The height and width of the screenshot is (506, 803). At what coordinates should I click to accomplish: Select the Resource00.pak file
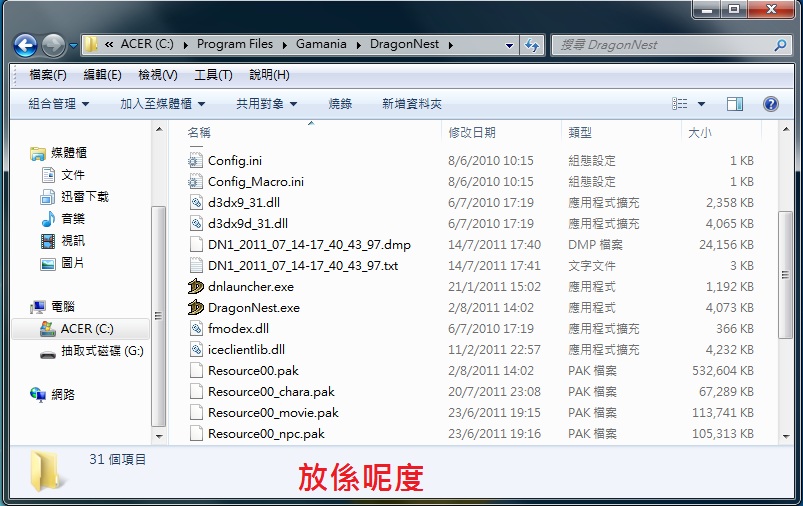[x=253, y=371]
